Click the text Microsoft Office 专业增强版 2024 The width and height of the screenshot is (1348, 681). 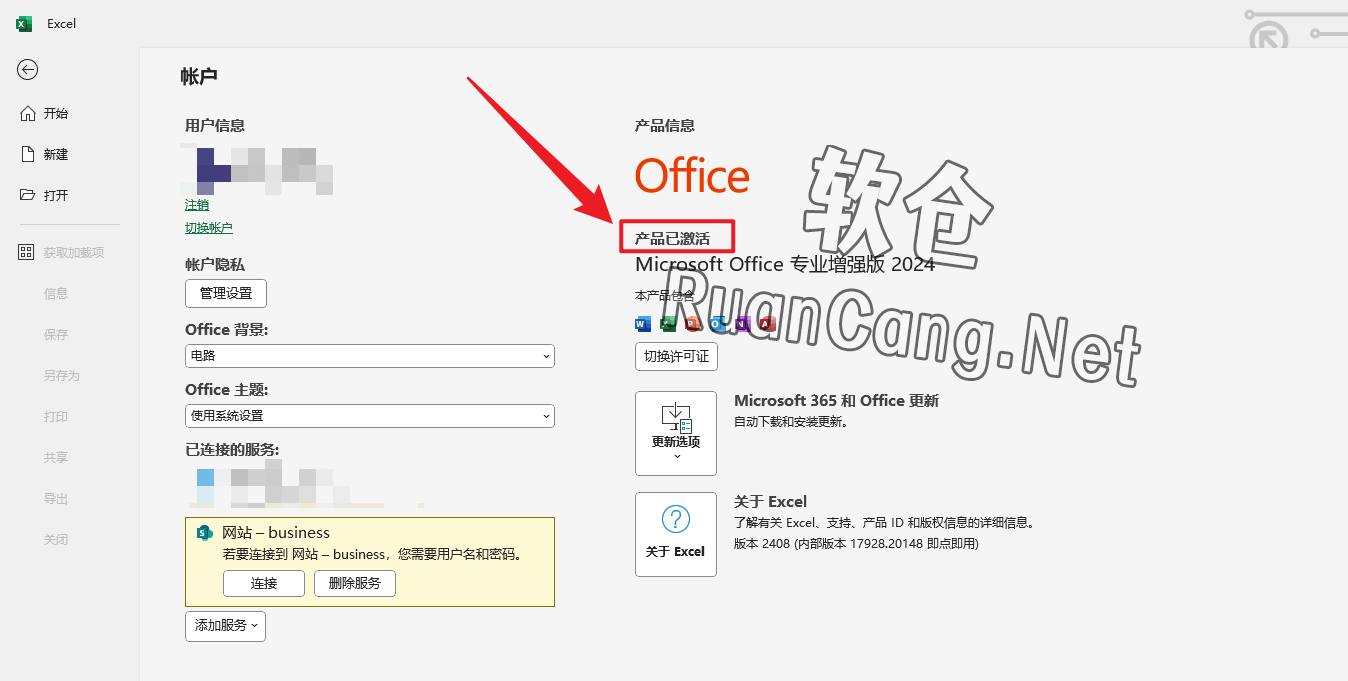[x=785, y=264]
